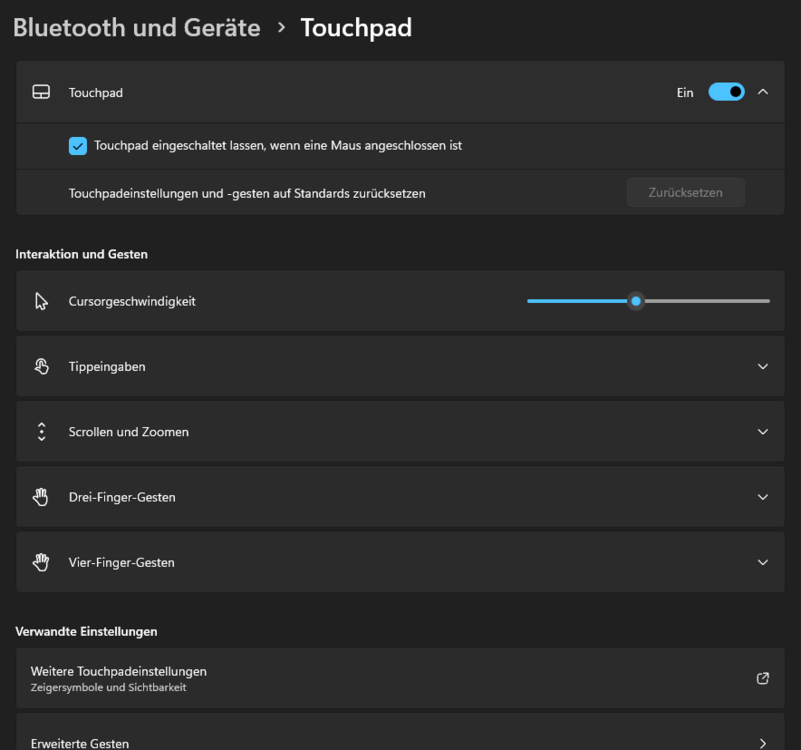Click the Touchpad breadcrumb title
Image resolution: width=801 pixels, height=750 pixels.
click(356, 28)
